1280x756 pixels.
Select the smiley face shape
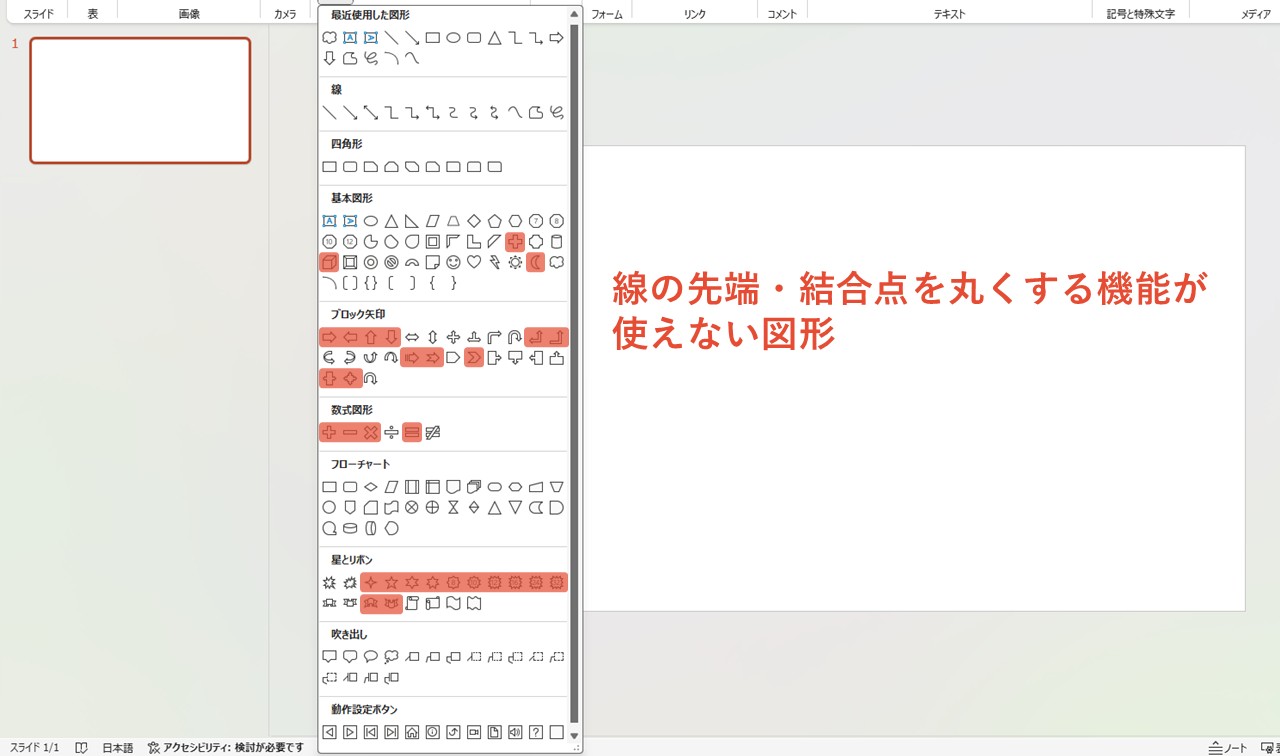pyautogui.click(x=452, y=263)
